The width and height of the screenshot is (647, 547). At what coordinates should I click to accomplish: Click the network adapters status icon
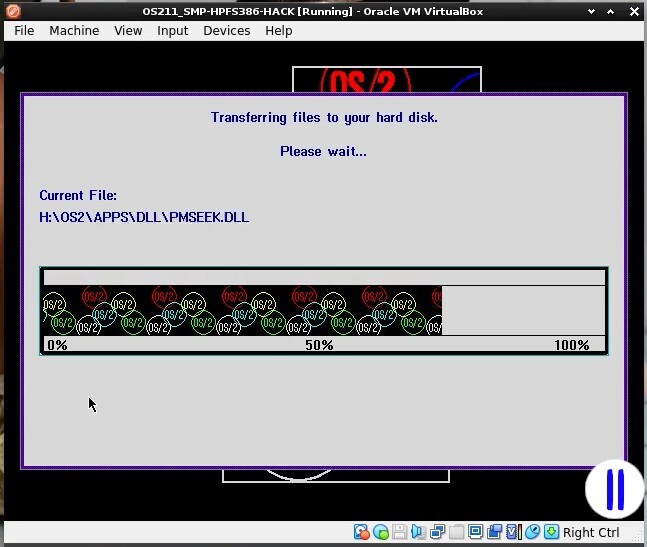pos(437,532)
